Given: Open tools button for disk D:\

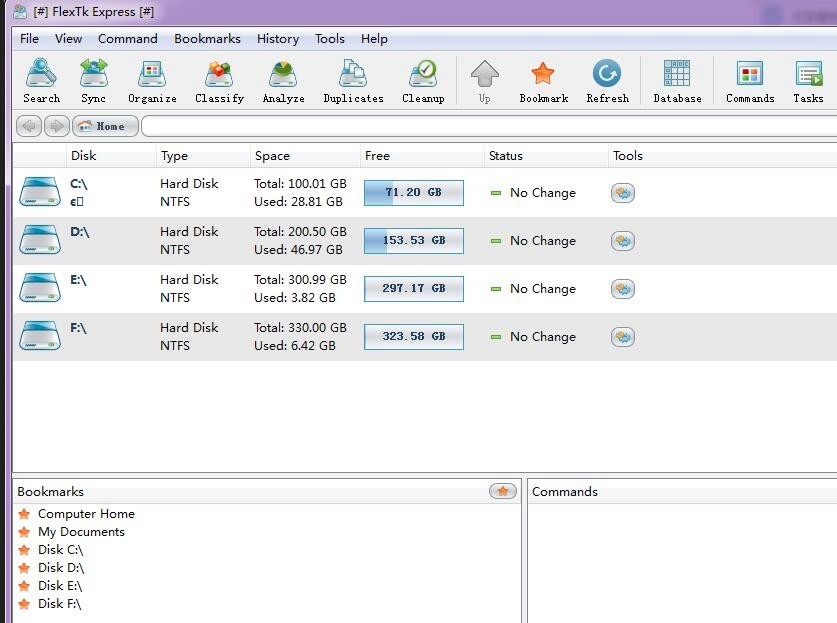Looking at the screenshot, I should pos(622,241).
